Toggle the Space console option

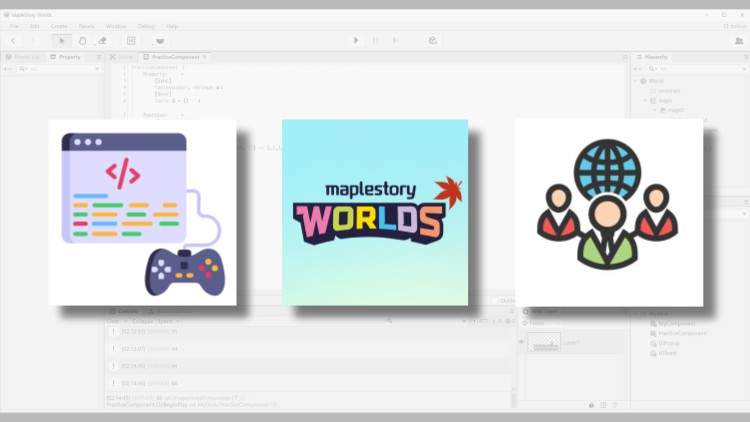pyautogui.click(x=165, y=322)
